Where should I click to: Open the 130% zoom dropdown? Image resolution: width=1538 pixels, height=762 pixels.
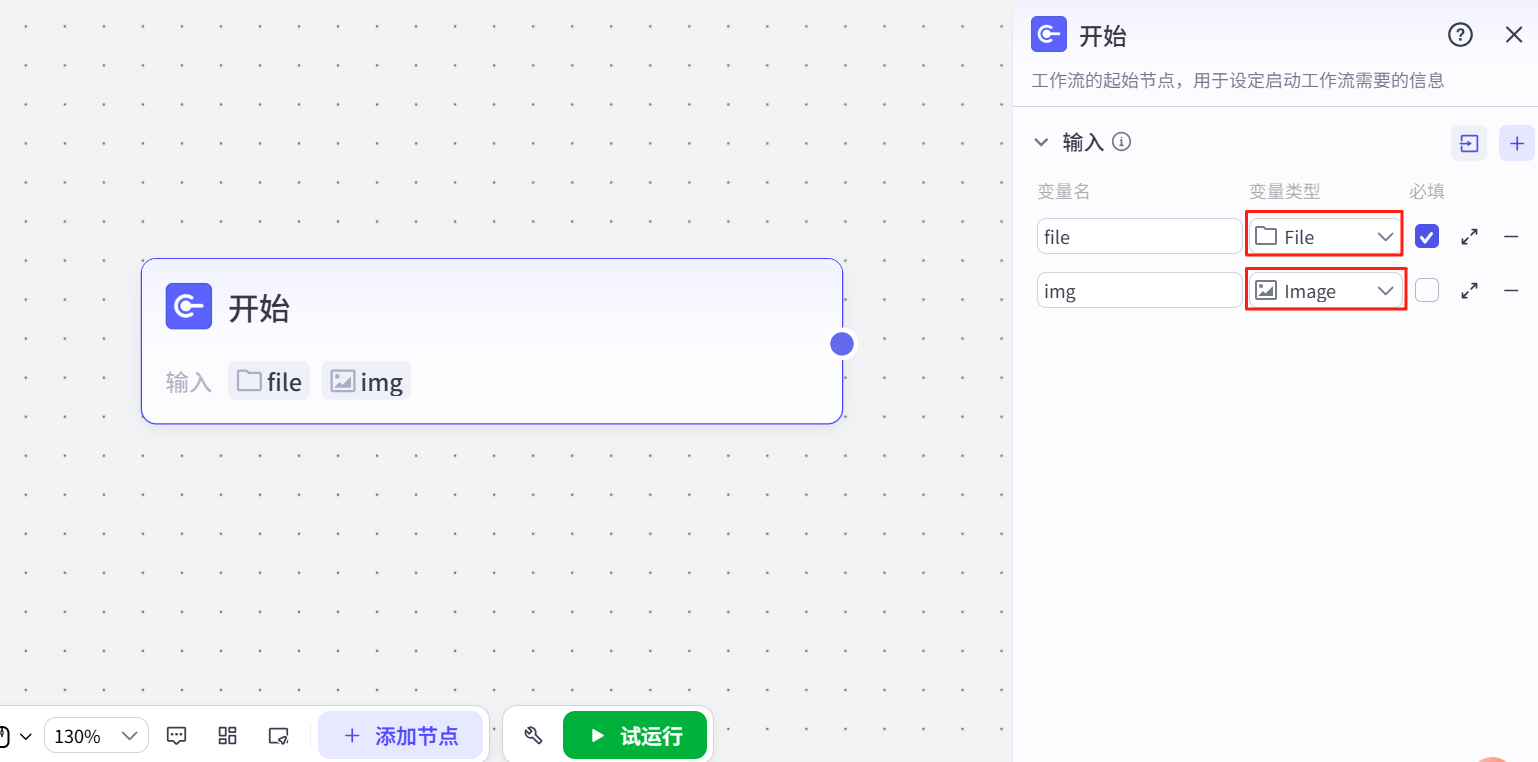click(96, 736)
